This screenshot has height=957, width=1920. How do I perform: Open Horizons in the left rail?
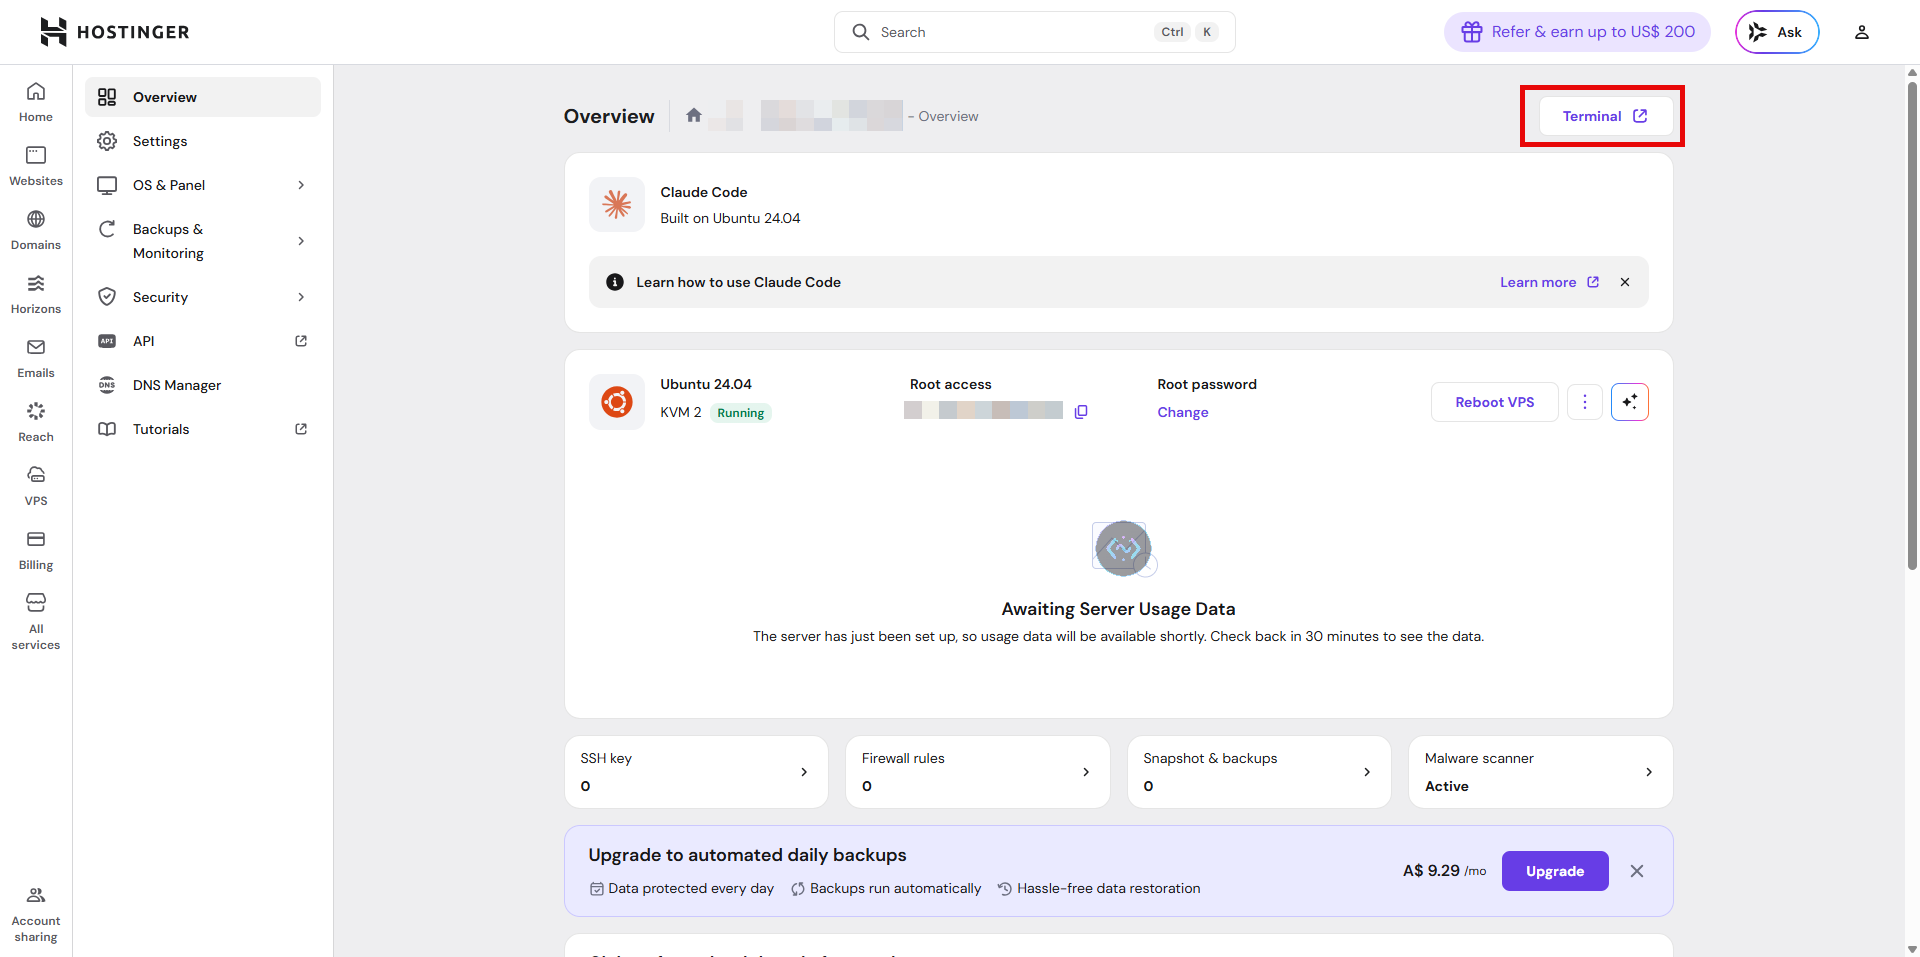coord(36,294)
